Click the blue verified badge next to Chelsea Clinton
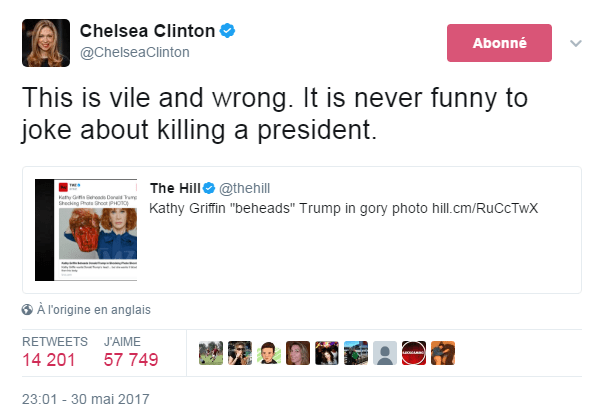603x416 pixels. pyautogui.click(x=229, y=32)
